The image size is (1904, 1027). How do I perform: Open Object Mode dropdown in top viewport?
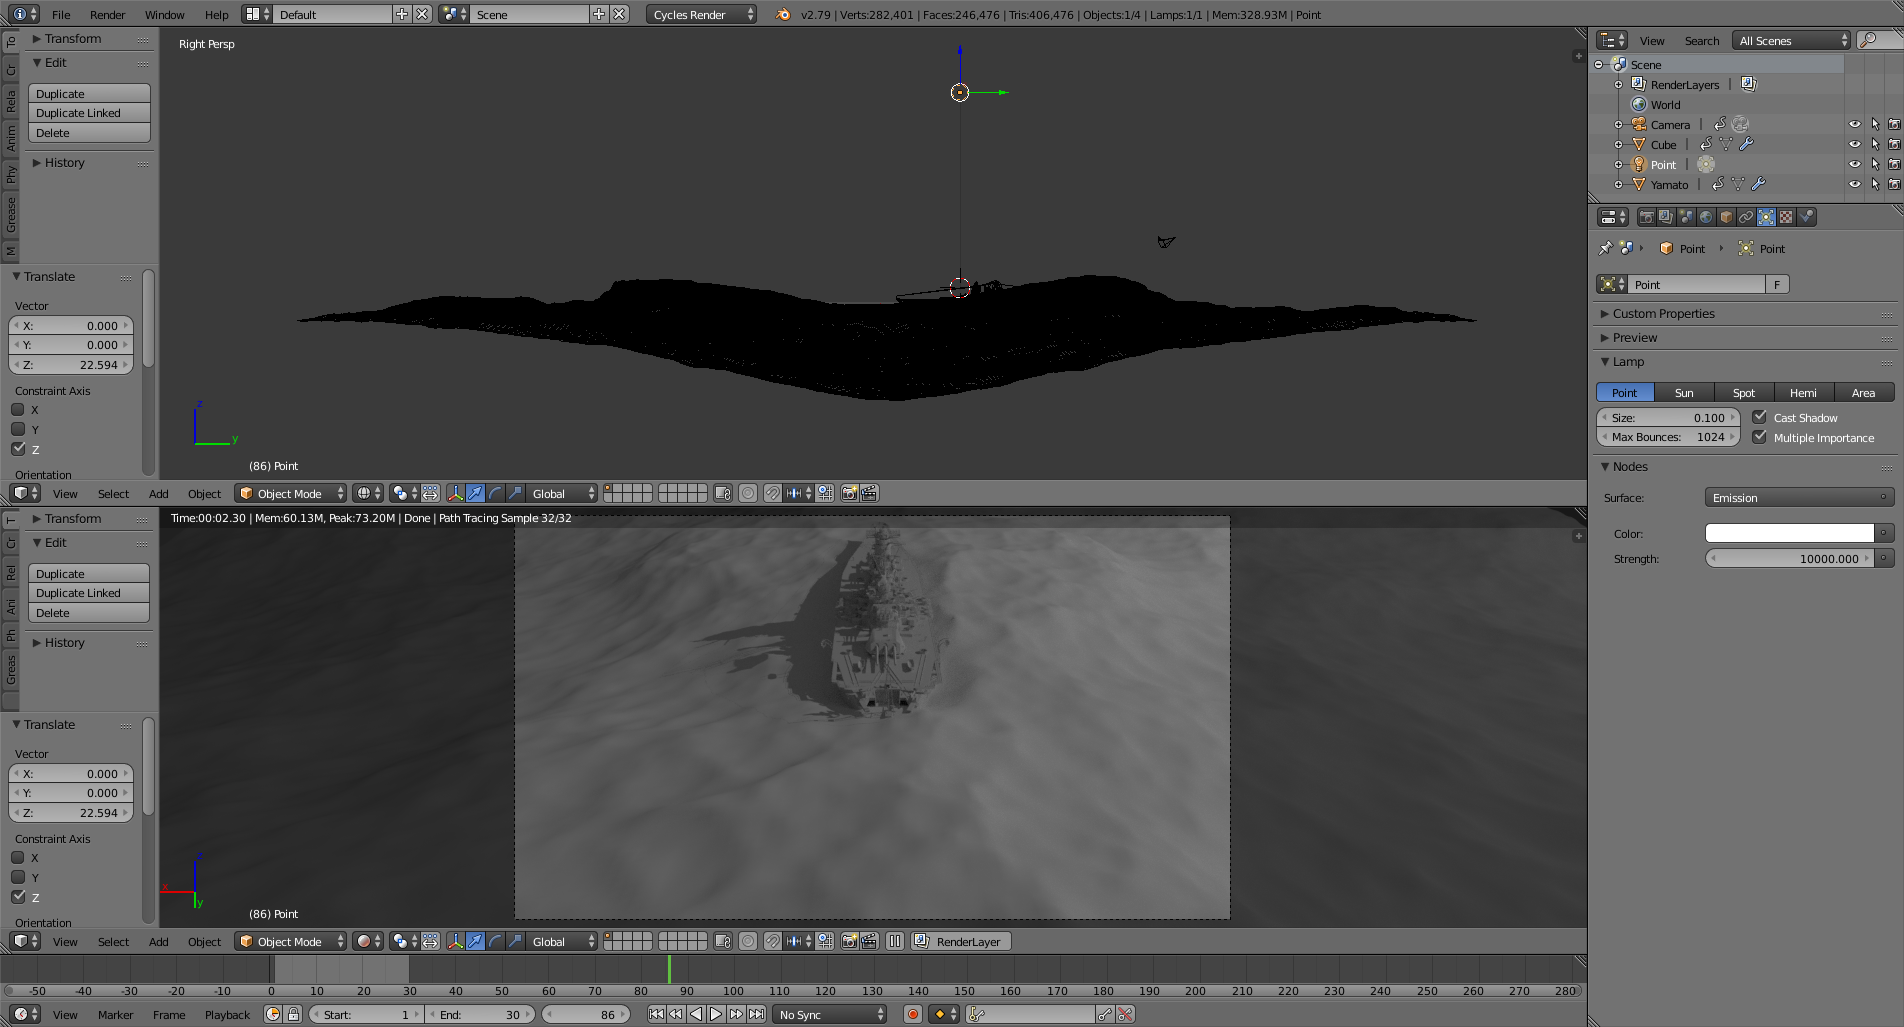click(291, 493)
